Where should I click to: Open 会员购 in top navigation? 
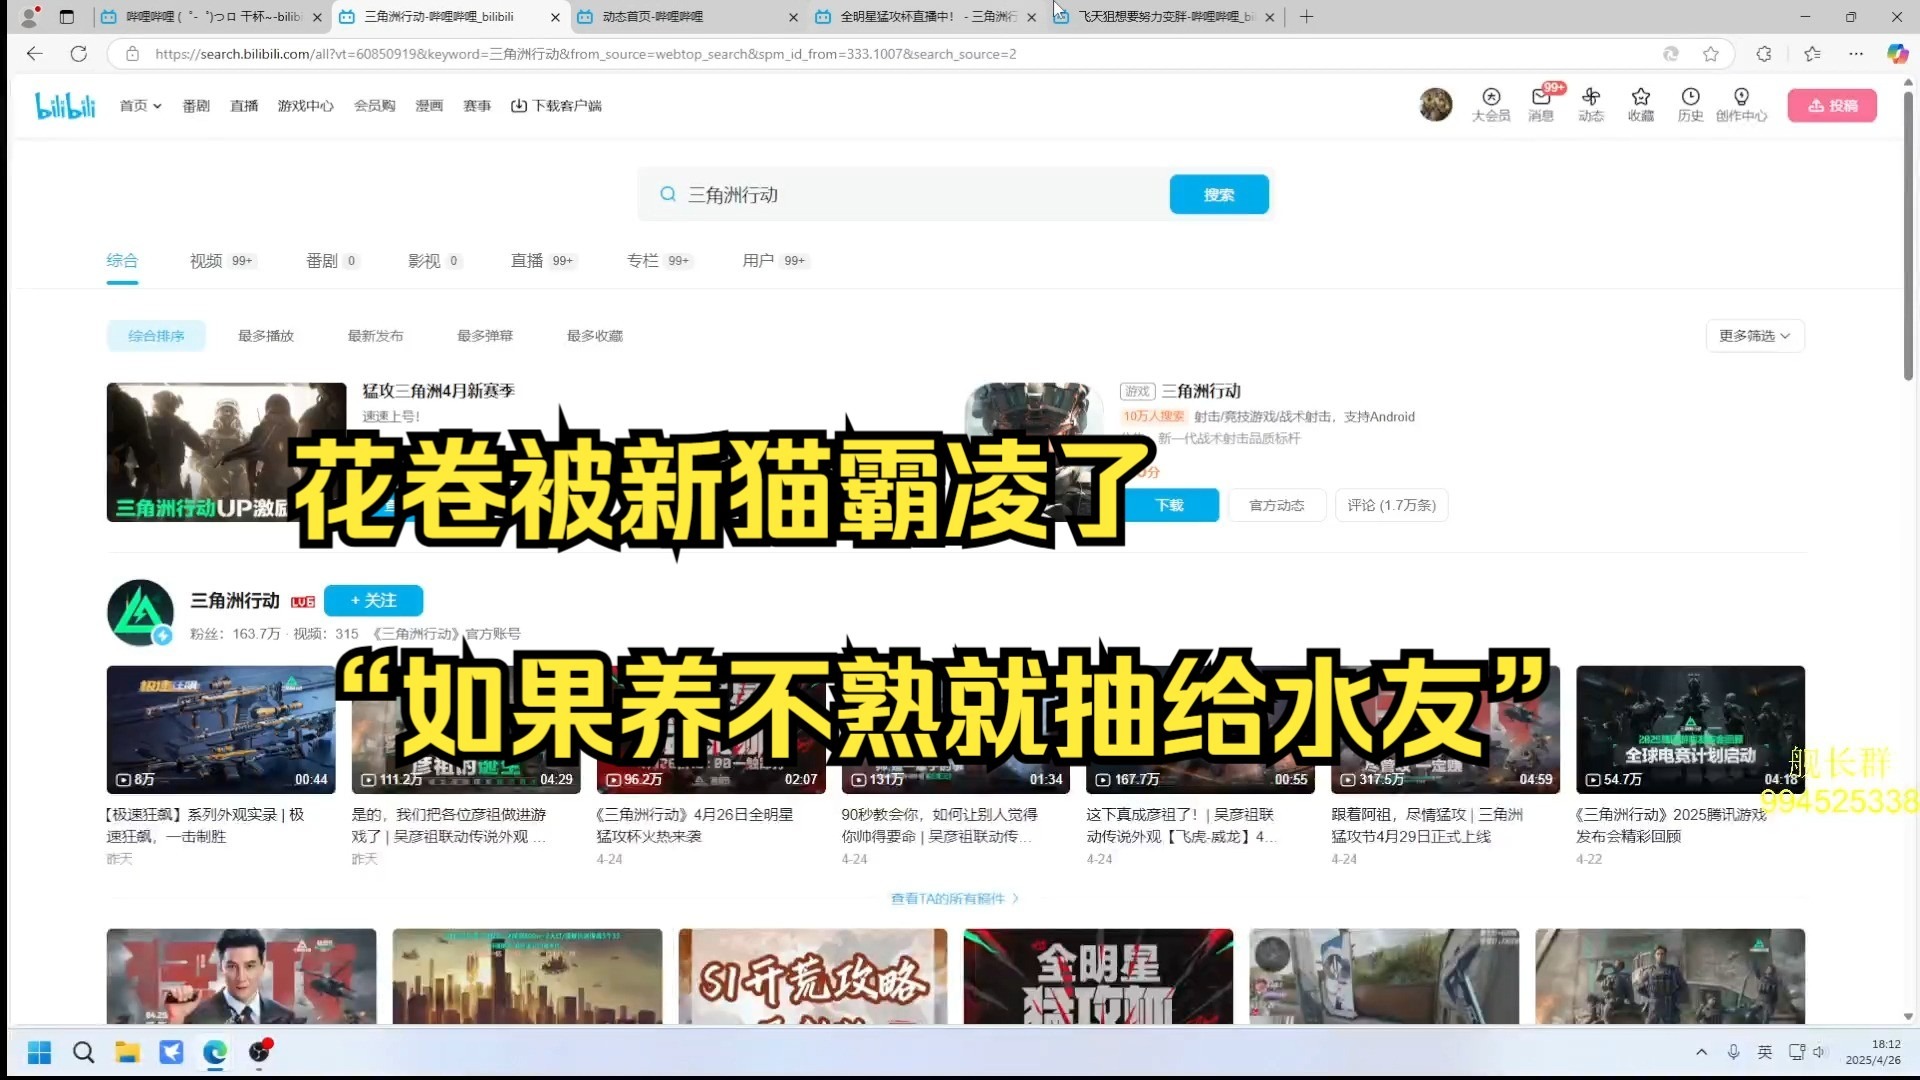click(375, 106)
